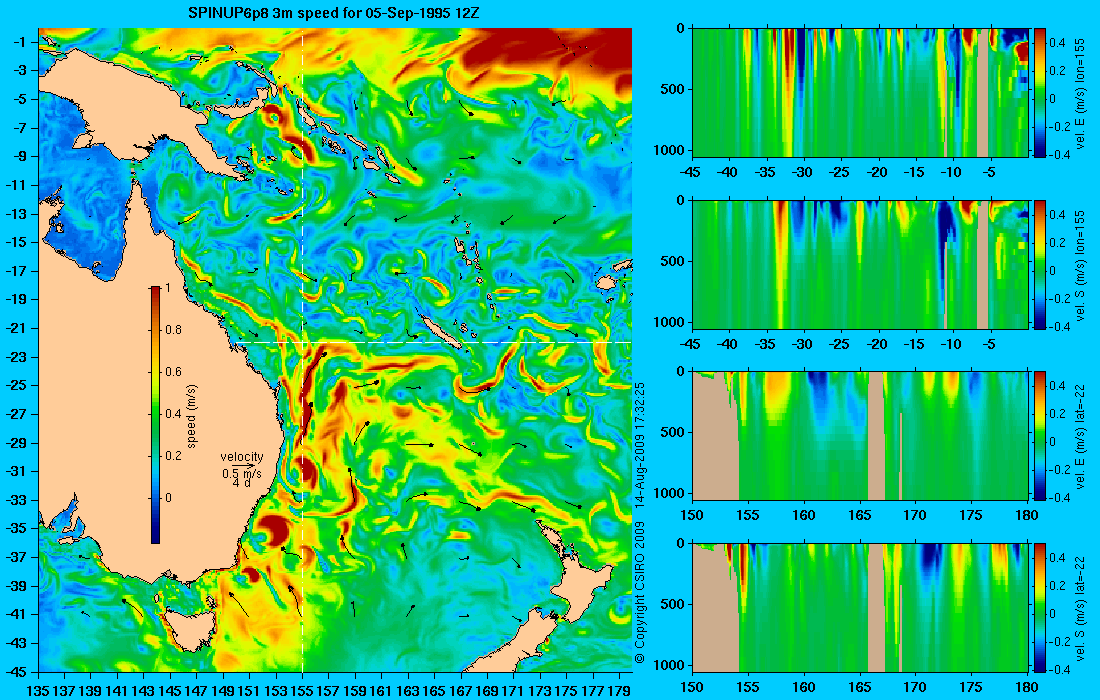1100x700 pixels.
Task: Click the '0.8' label on the speed color bar
Action: (x=173, y=330)
